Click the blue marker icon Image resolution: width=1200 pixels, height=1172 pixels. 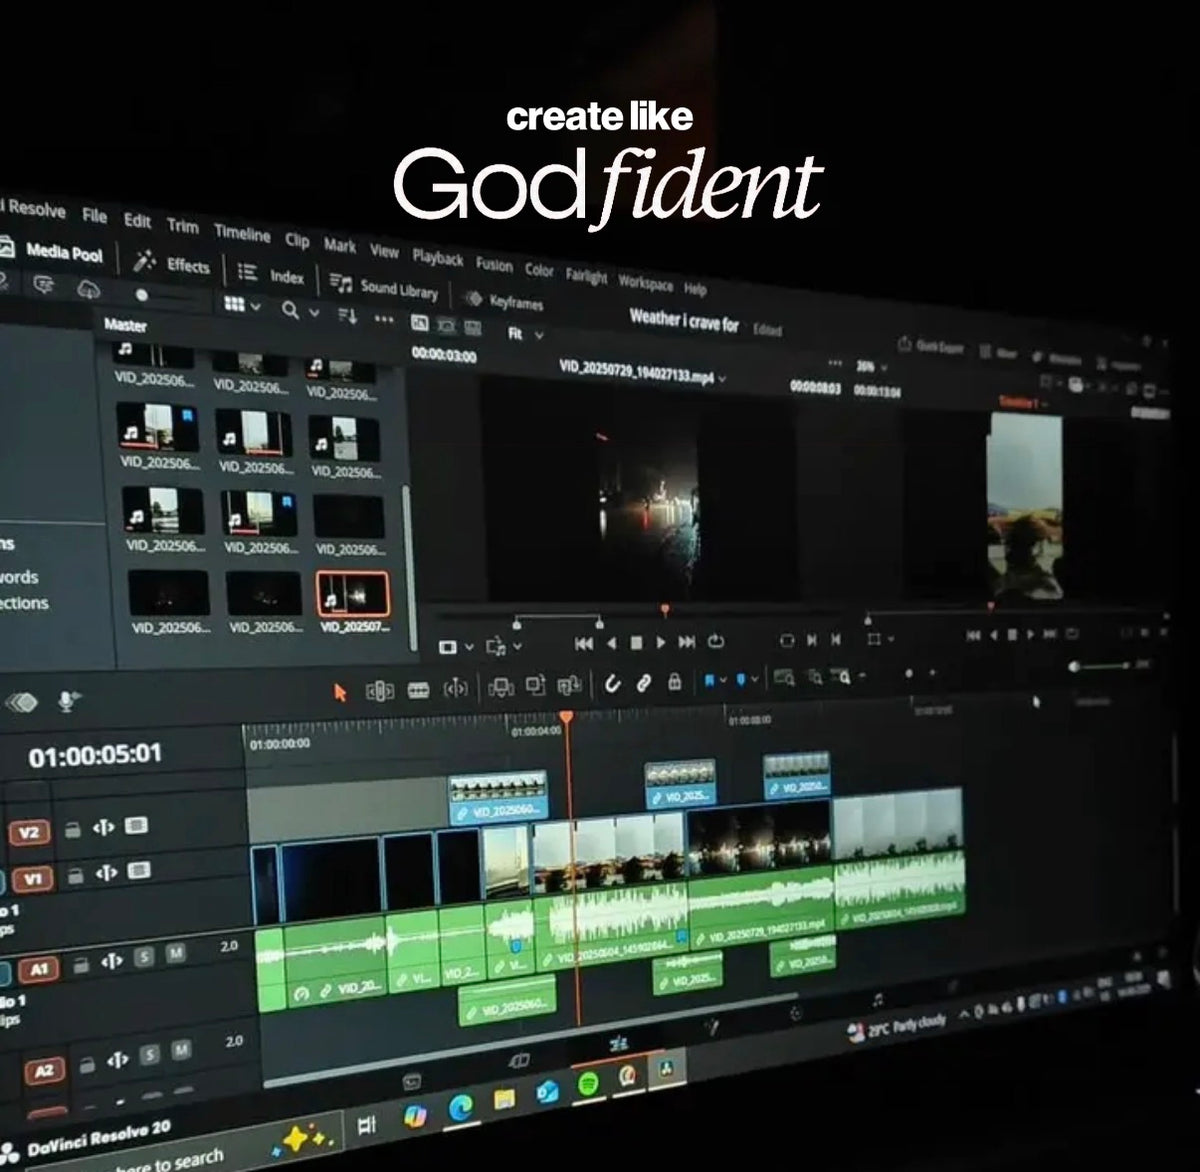coord(741,680)
